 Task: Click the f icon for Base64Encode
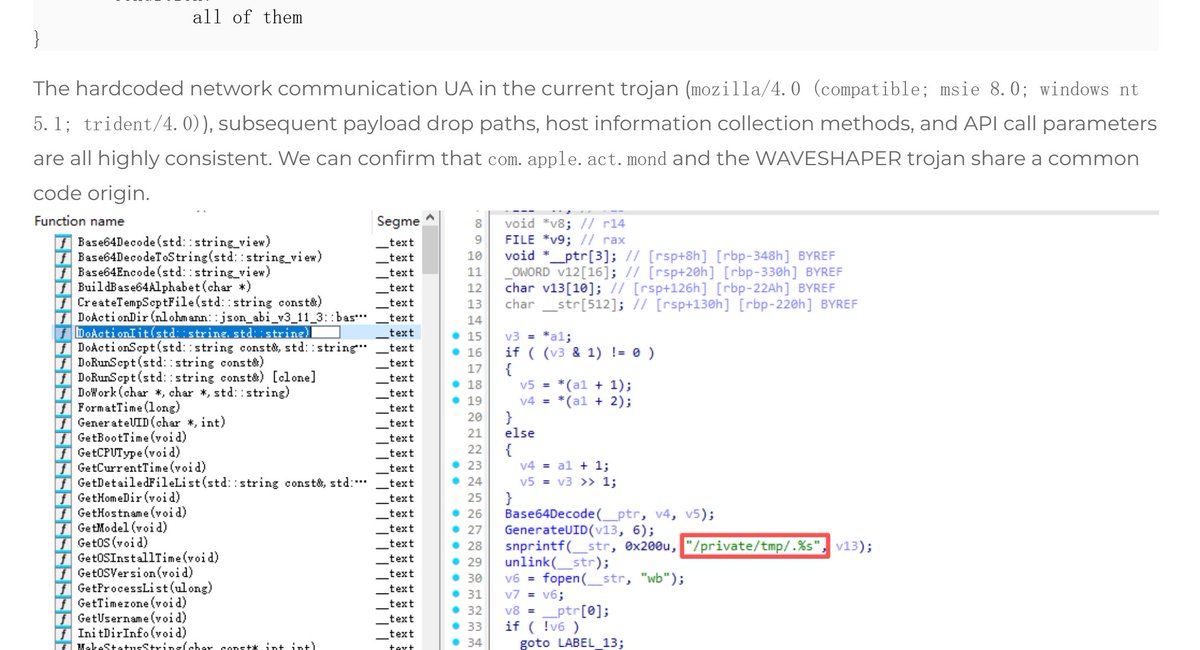tap(63, 272)
